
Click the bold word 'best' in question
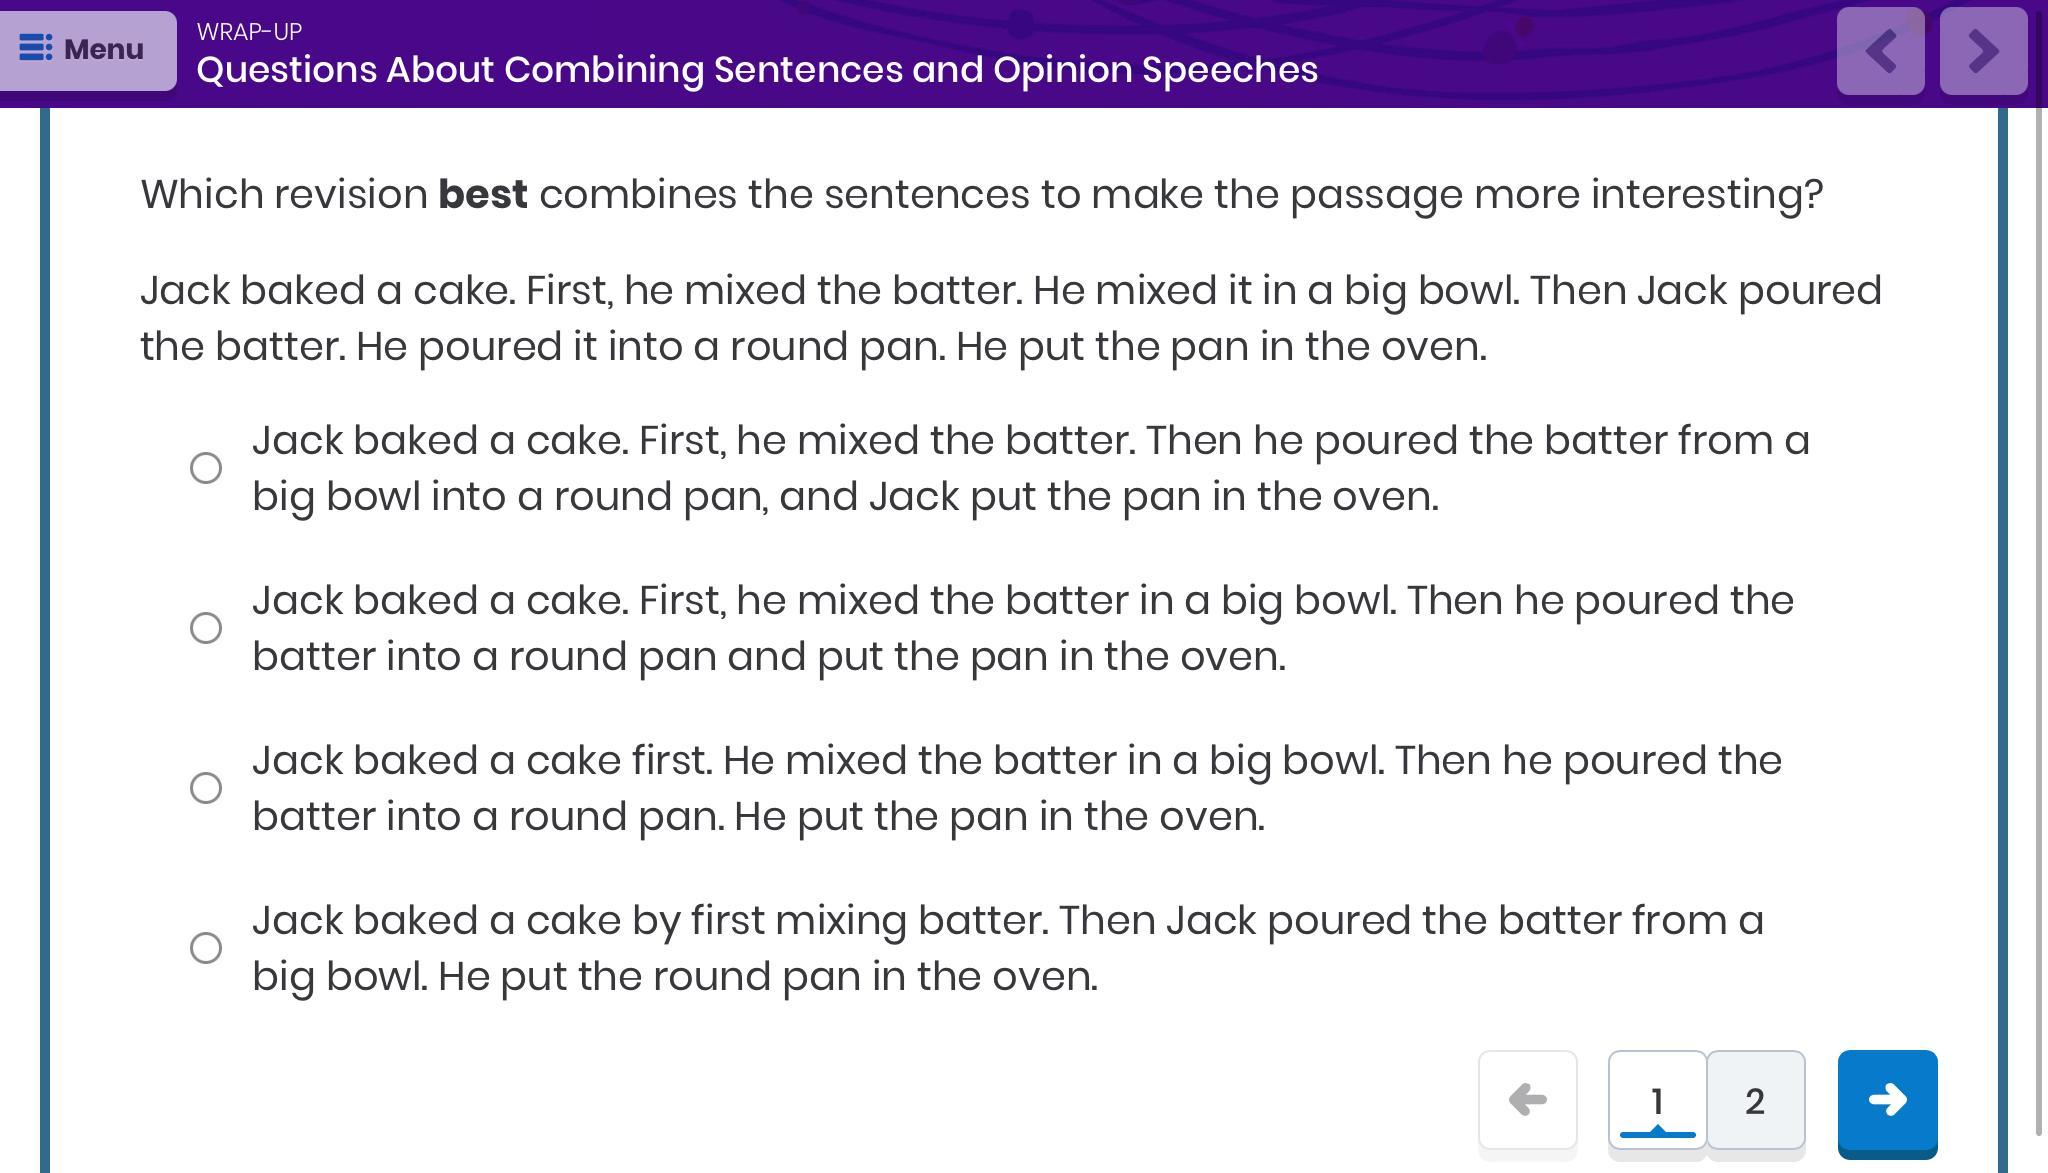(483, 194)
